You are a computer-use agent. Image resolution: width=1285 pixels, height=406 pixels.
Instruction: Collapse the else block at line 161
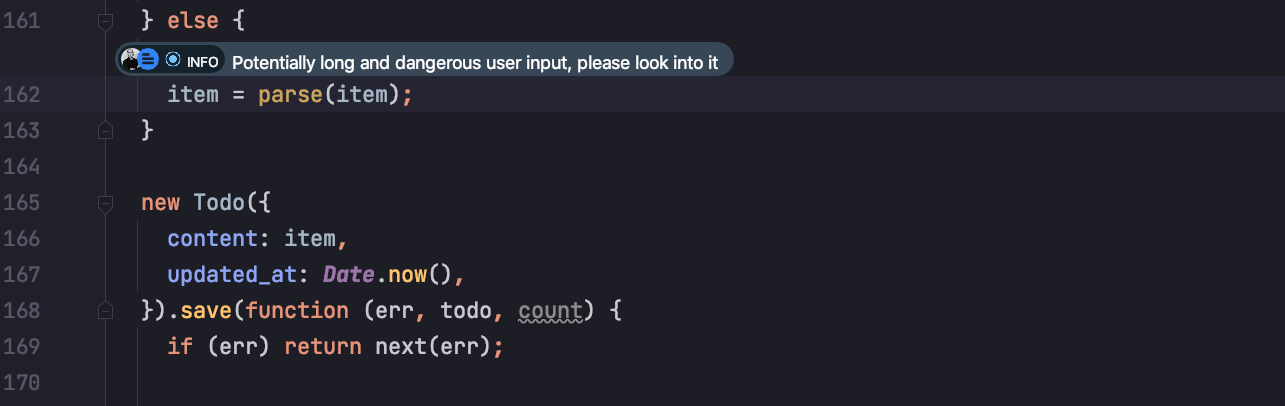[105, 20]
